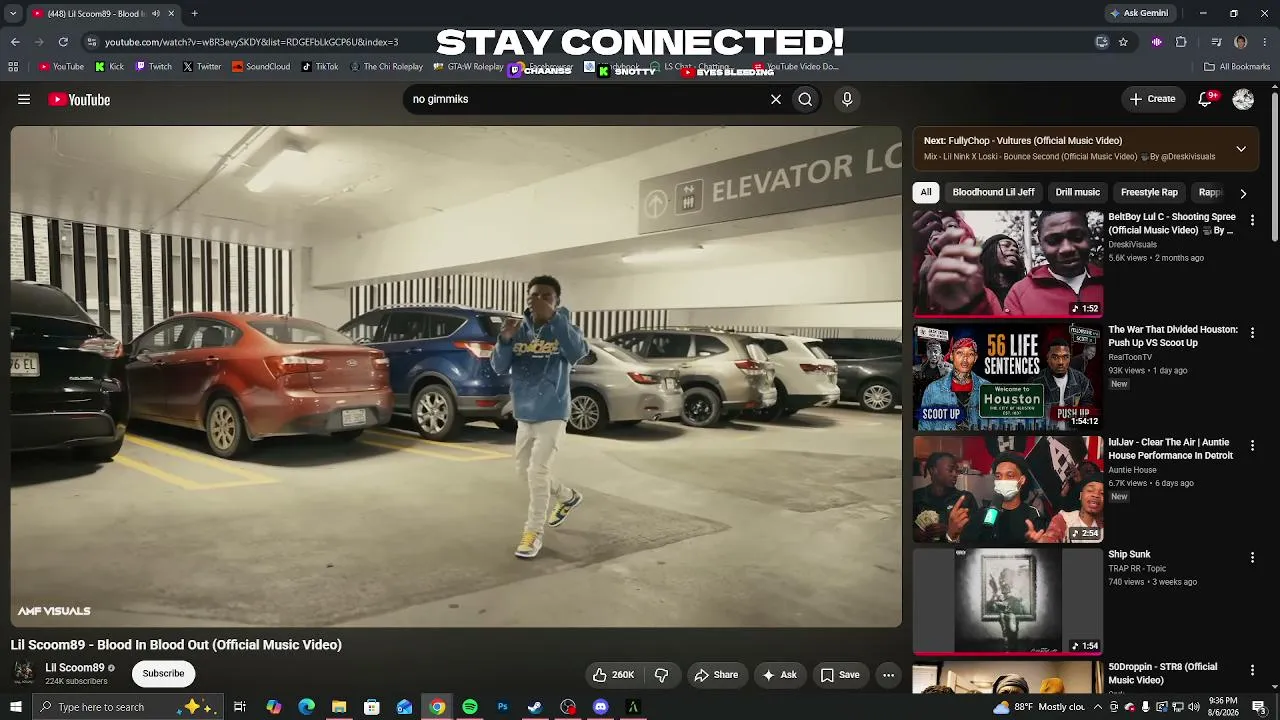Open a new browser tab
This screenshot has width=1280, height=720.
pos(194,13)
